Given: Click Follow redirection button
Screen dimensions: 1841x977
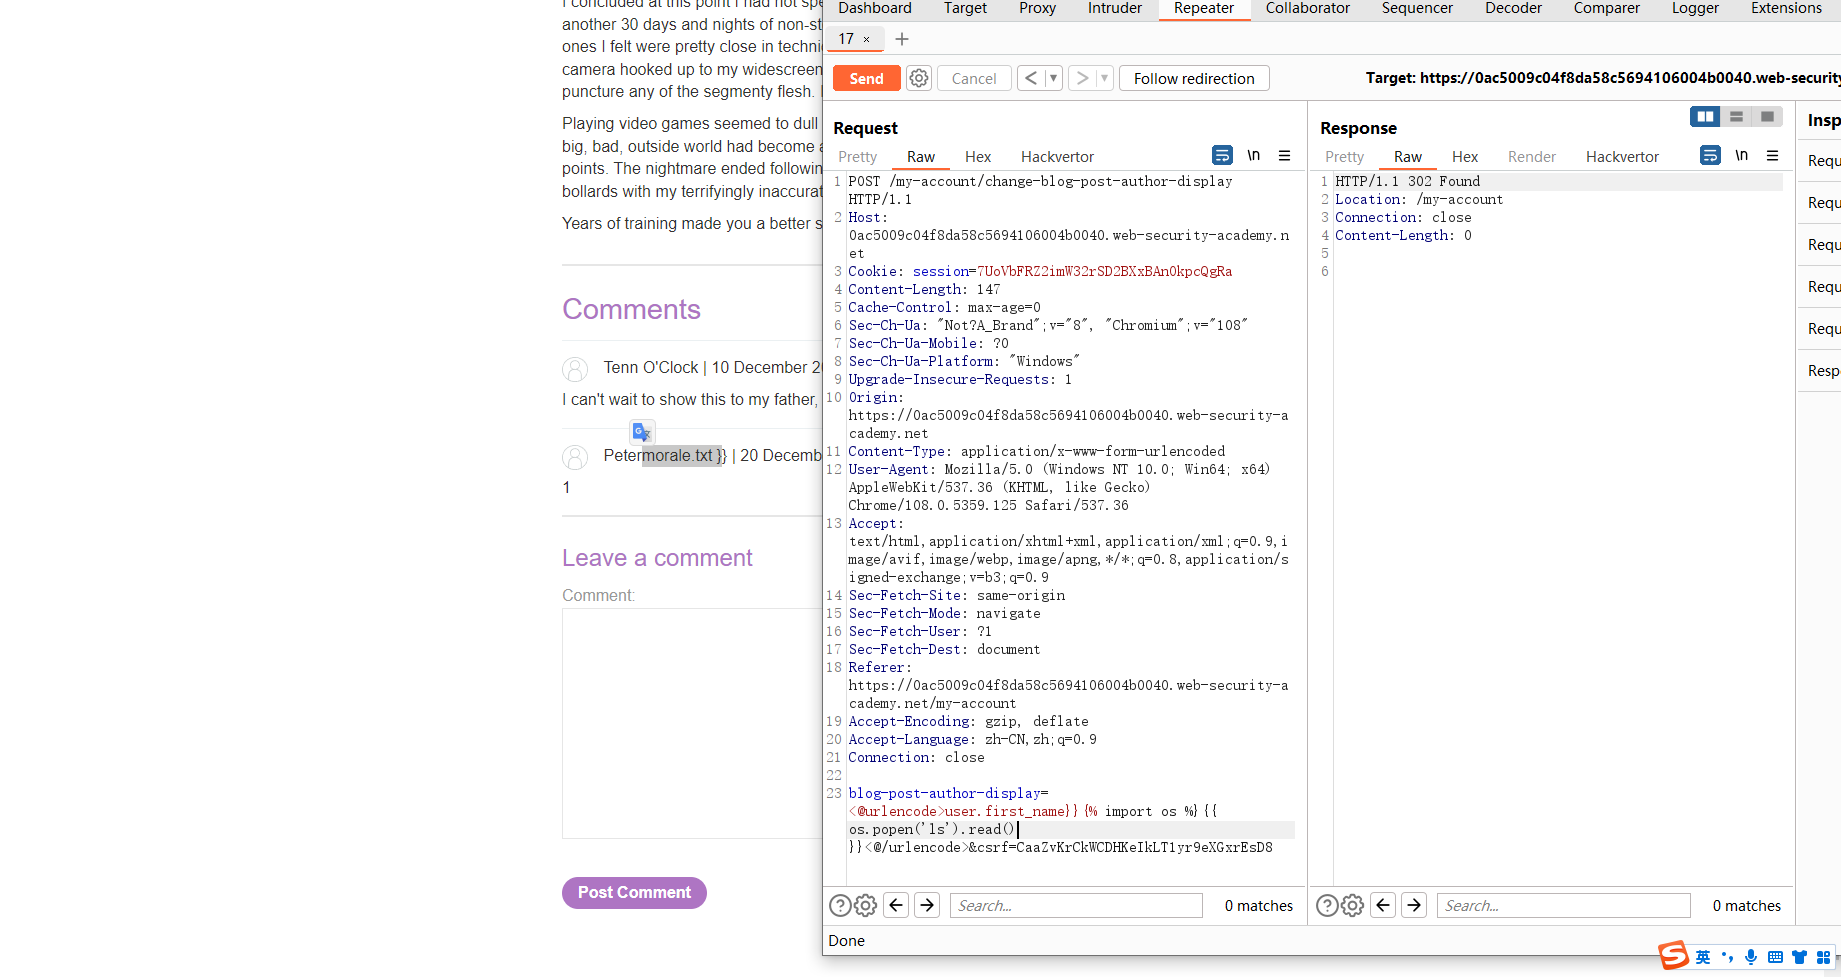Looking at the screenshot, I should coord(1194,78).
